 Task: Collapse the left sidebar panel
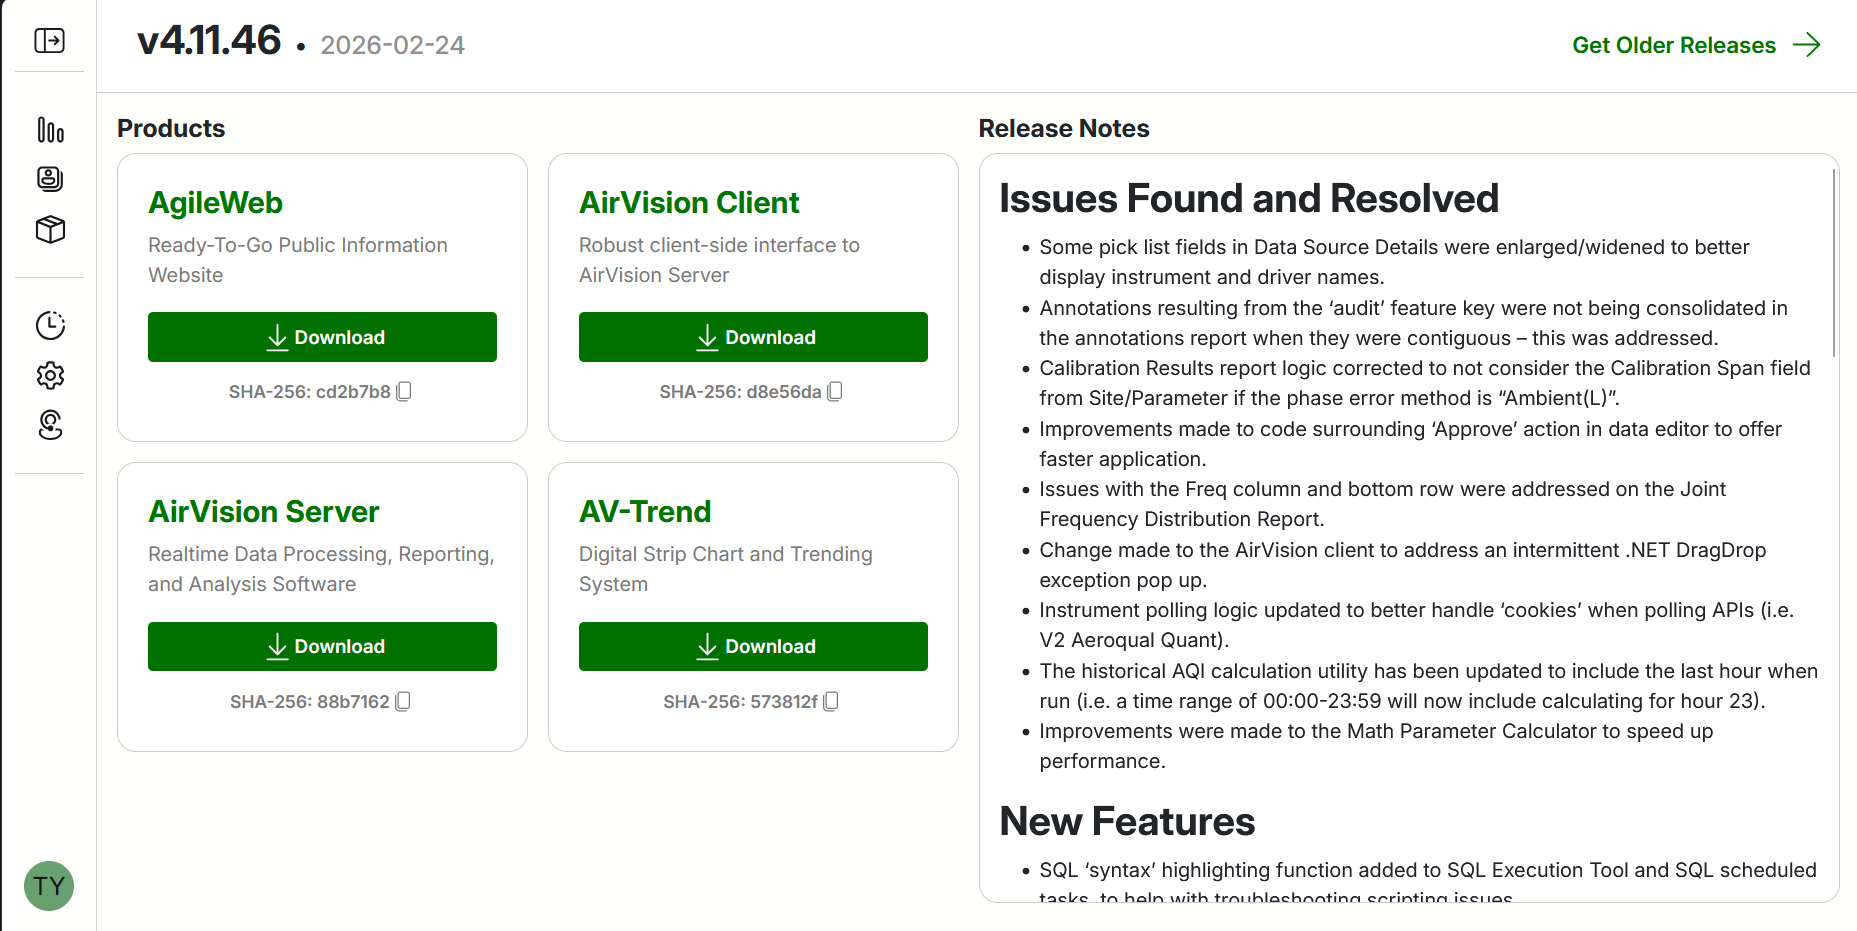[x=48, y=39]
